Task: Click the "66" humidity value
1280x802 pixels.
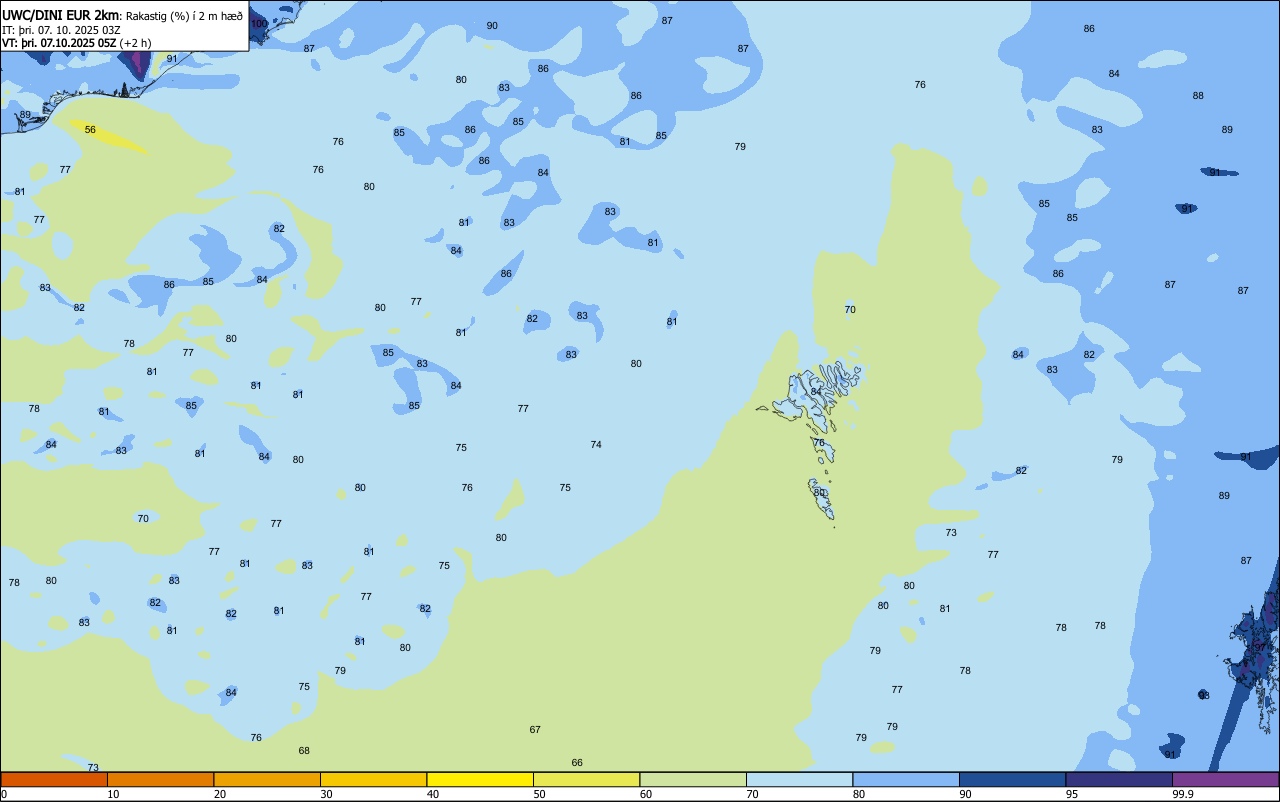Action: click(x=577, y=763)
